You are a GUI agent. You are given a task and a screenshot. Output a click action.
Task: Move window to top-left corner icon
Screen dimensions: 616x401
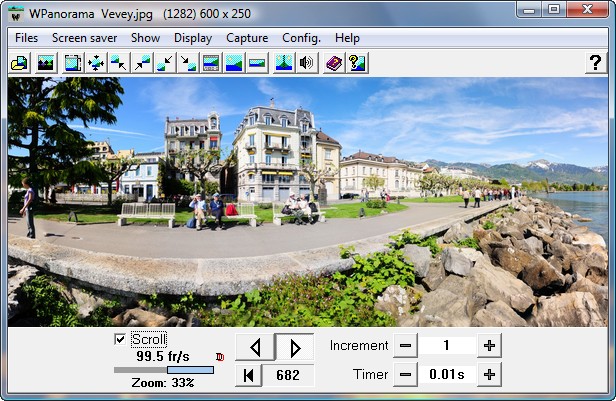pyautogui.click(x=119, y=63)
